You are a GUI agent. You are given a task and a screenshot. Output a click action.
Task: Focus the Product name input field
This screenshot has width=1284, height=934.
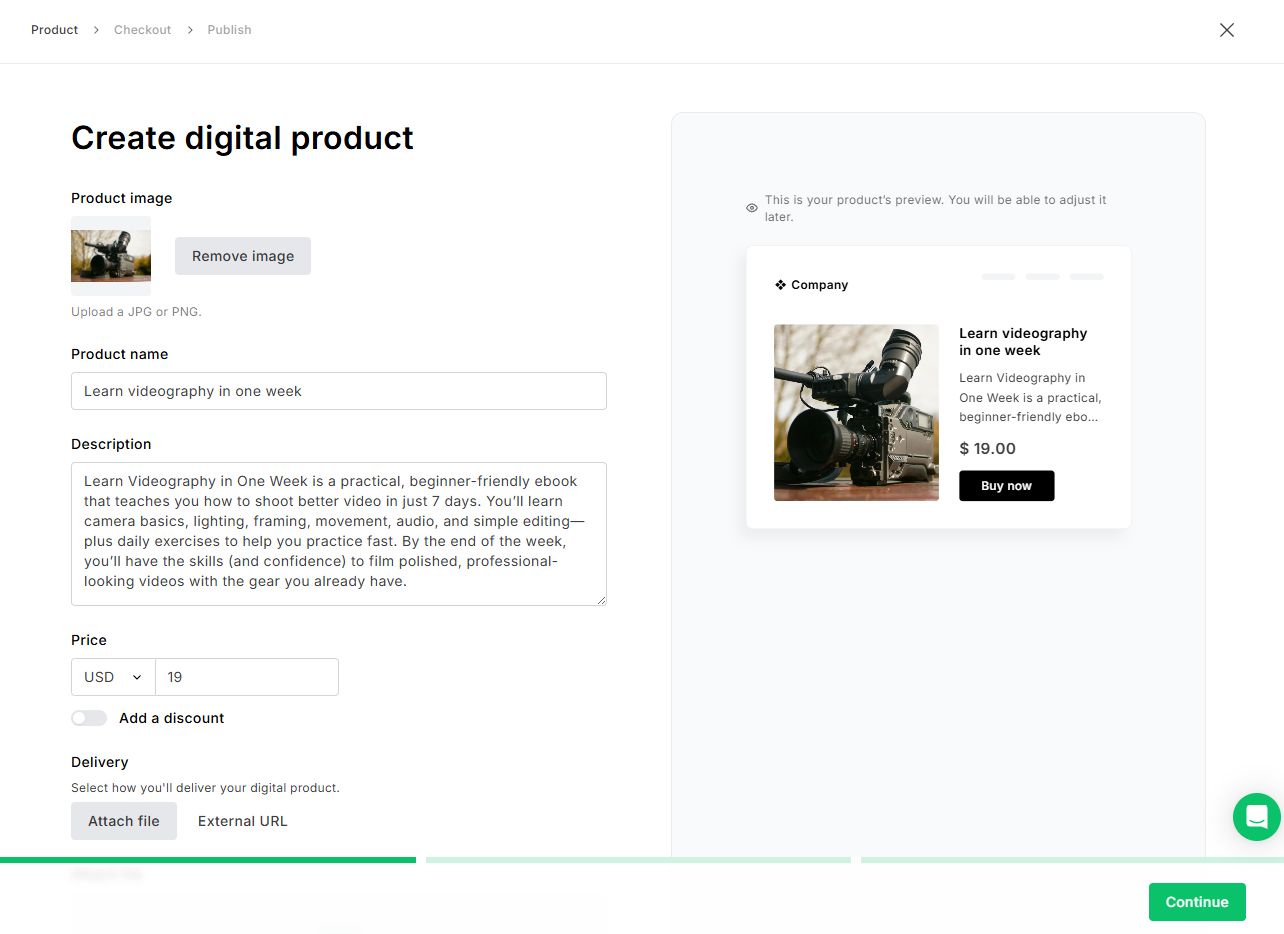(x=338, y=390)
